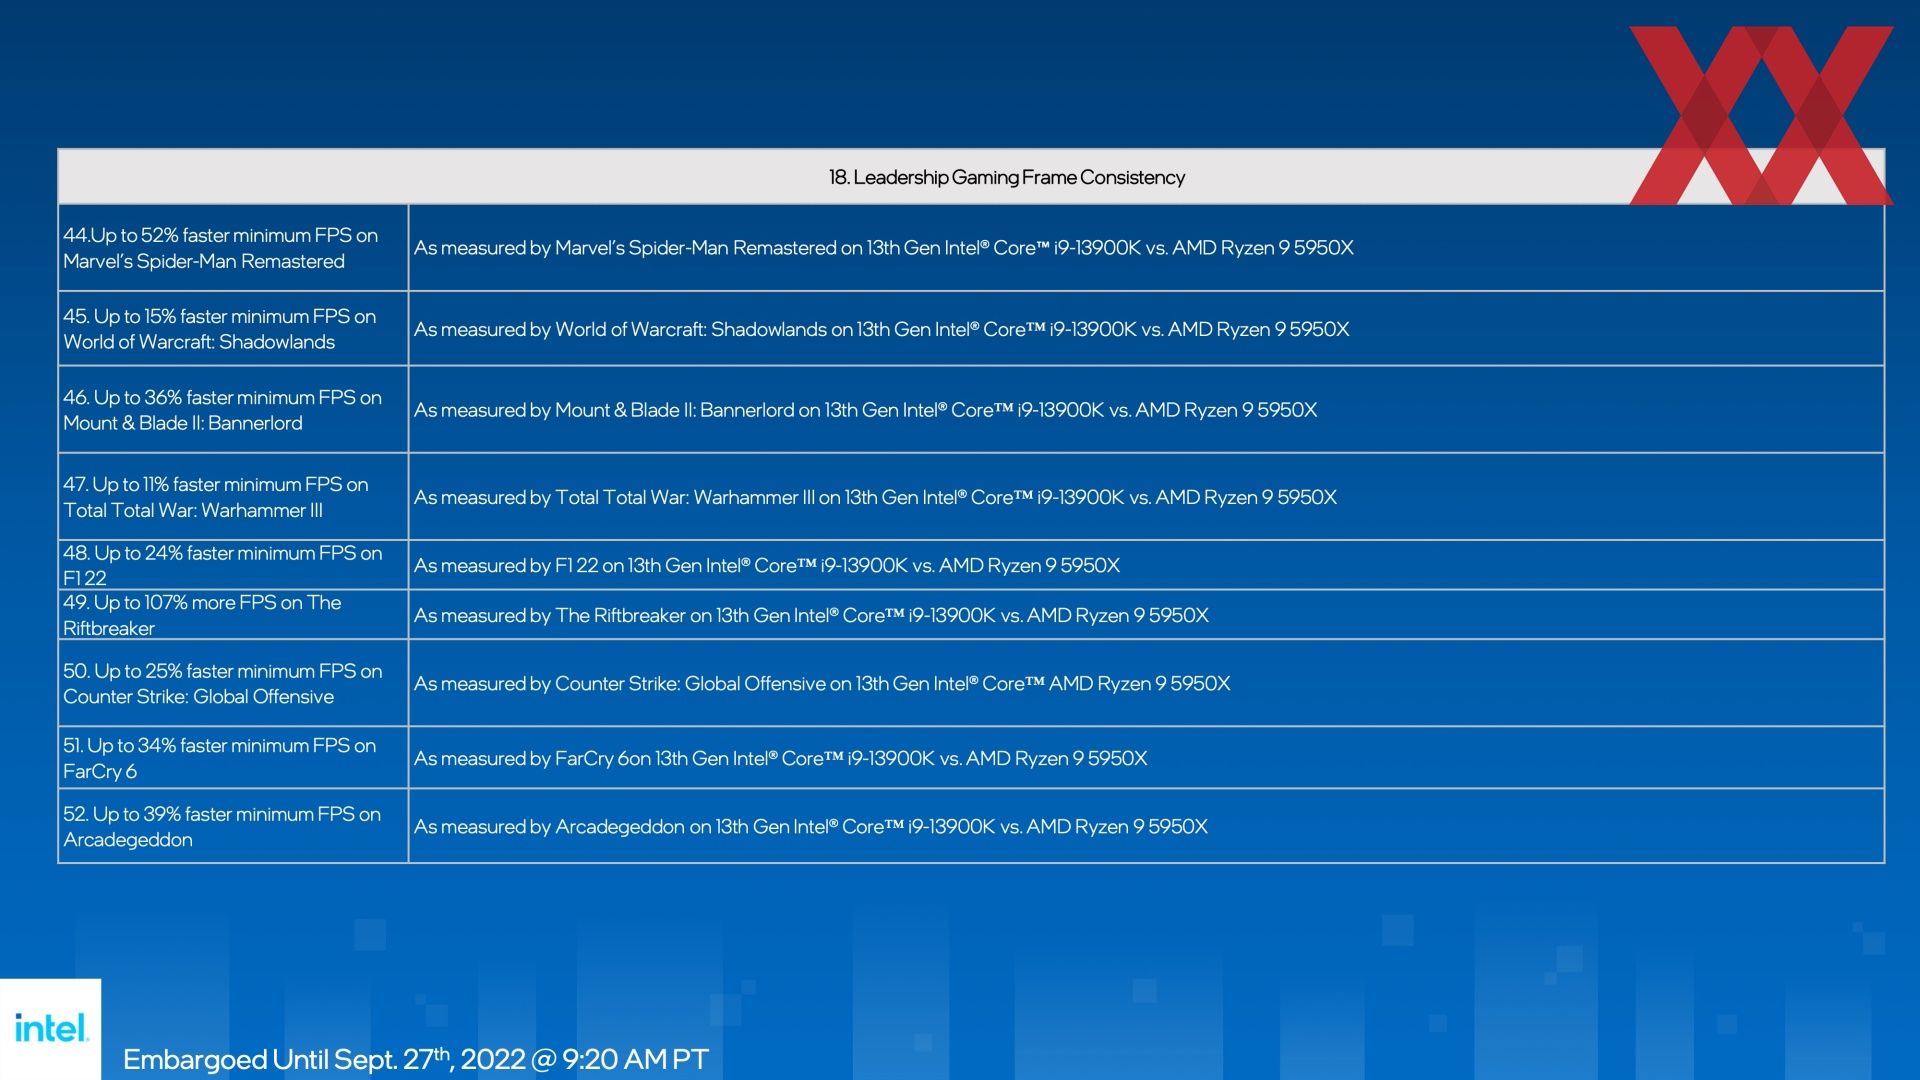The height and width of the screenshot is (1080, 1920).
Task: Select claim '47. Up to 11% faster minimum FPS' cell
Action: point(233,497)
